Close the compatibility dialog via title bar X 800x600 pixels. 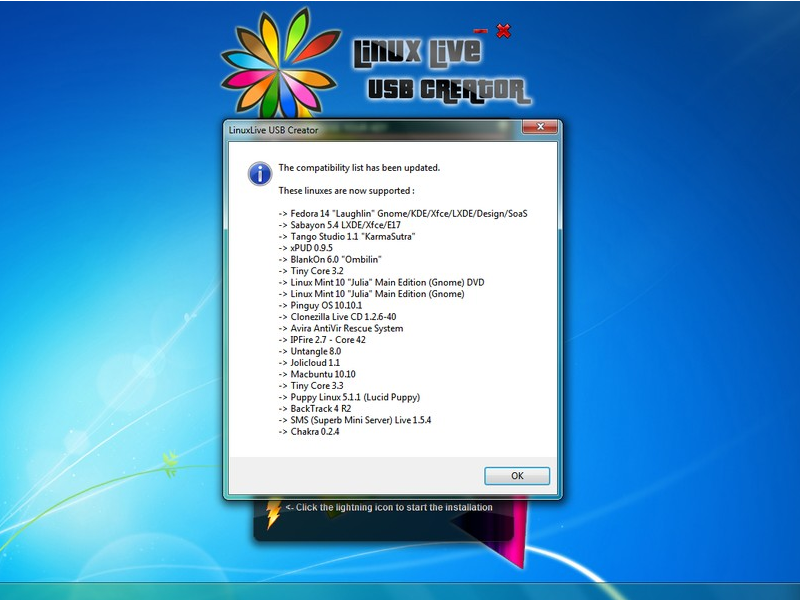tap(538, 128)
